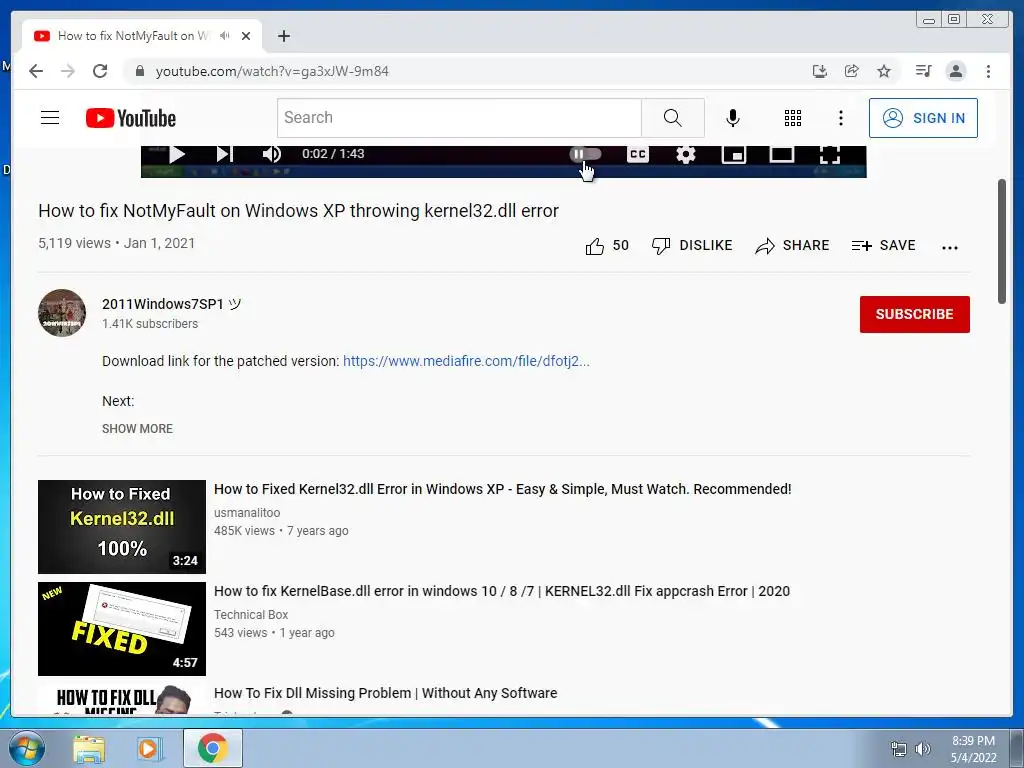
Task: Search with voice microphone icon
Action: 733,118
